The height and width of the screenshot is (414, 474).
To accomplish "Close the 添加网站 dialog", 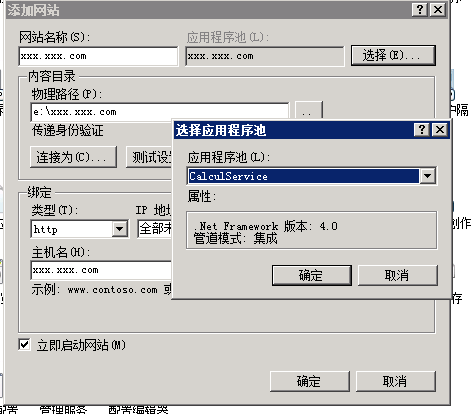I will pyautogui.click(x=438, y=9).
